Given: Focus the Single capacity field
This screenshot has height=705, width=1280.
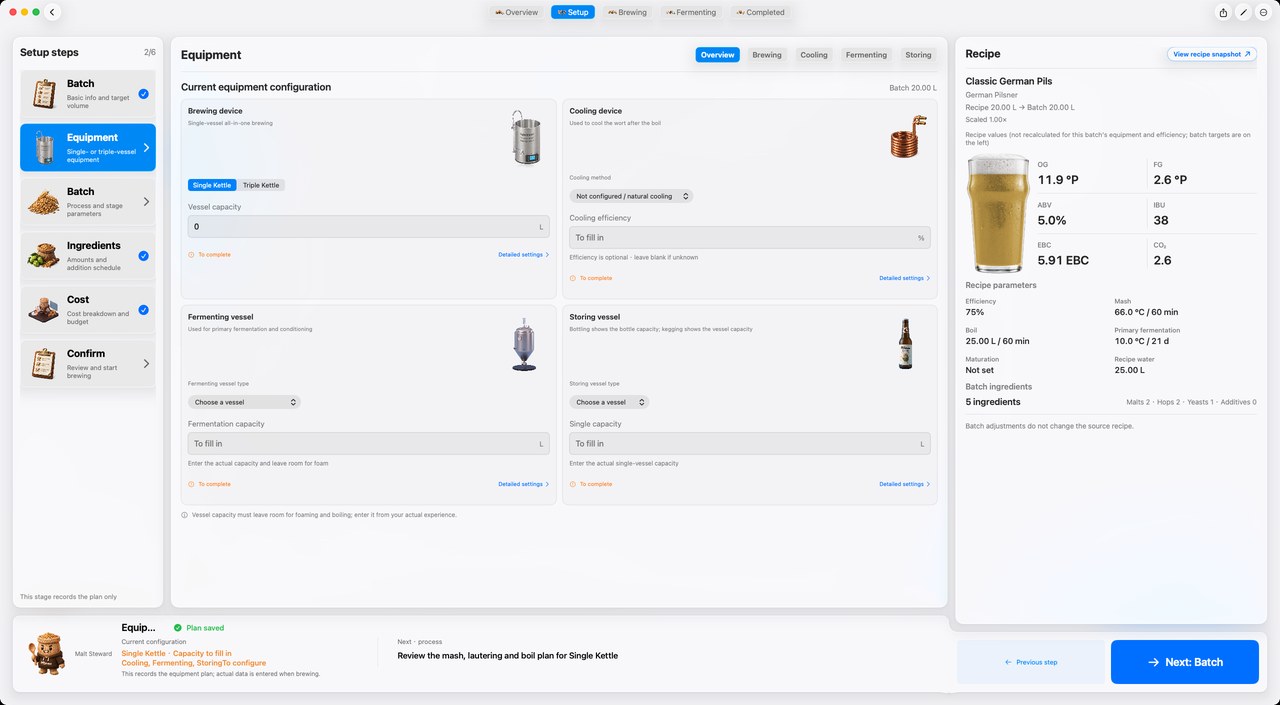Looking at the screenshot, I should pos(750,444).
